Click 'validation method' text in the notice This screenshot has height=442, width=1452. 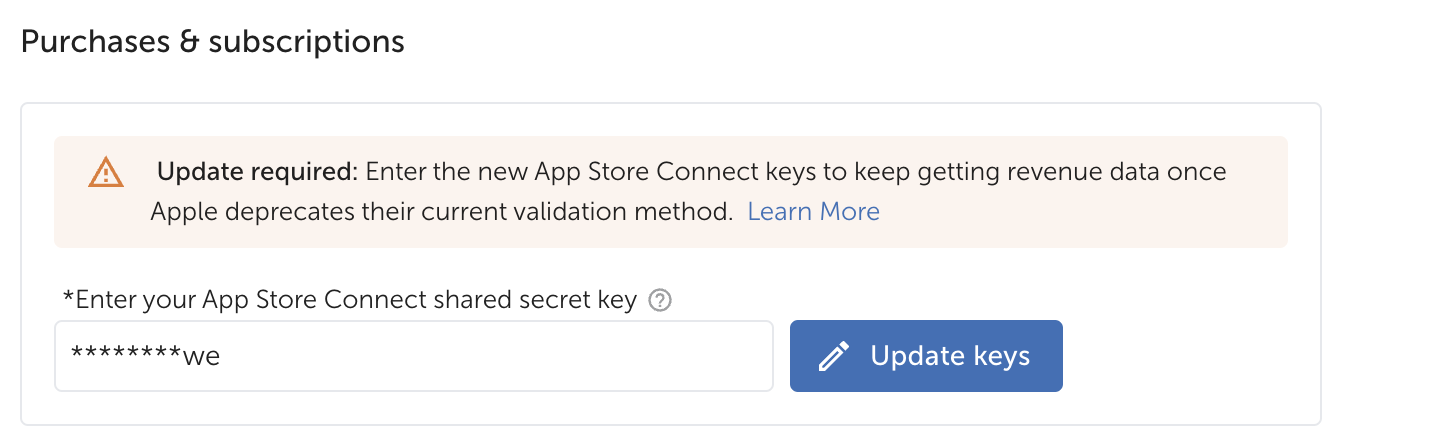point(630,211)
